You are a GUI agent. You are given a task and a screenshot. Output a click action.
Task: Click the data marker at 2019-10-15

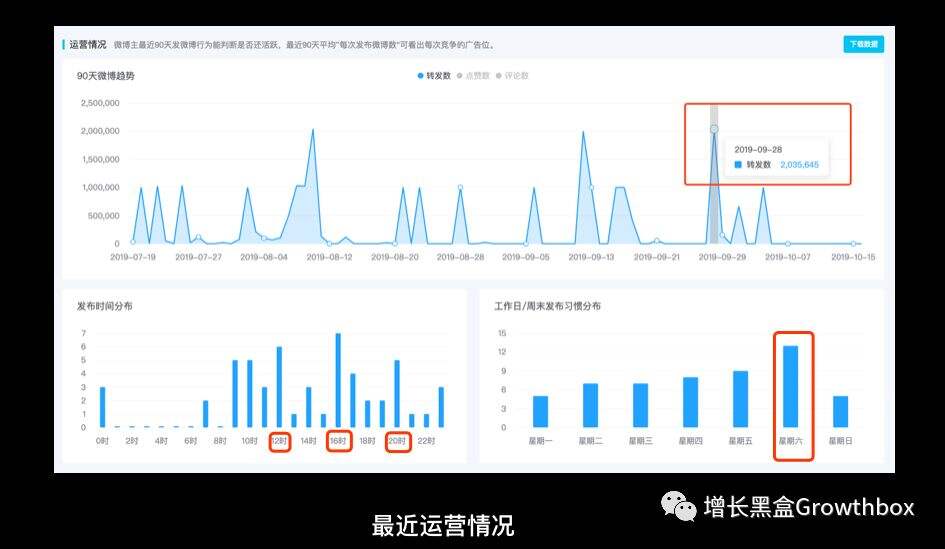tap(853, 243)
